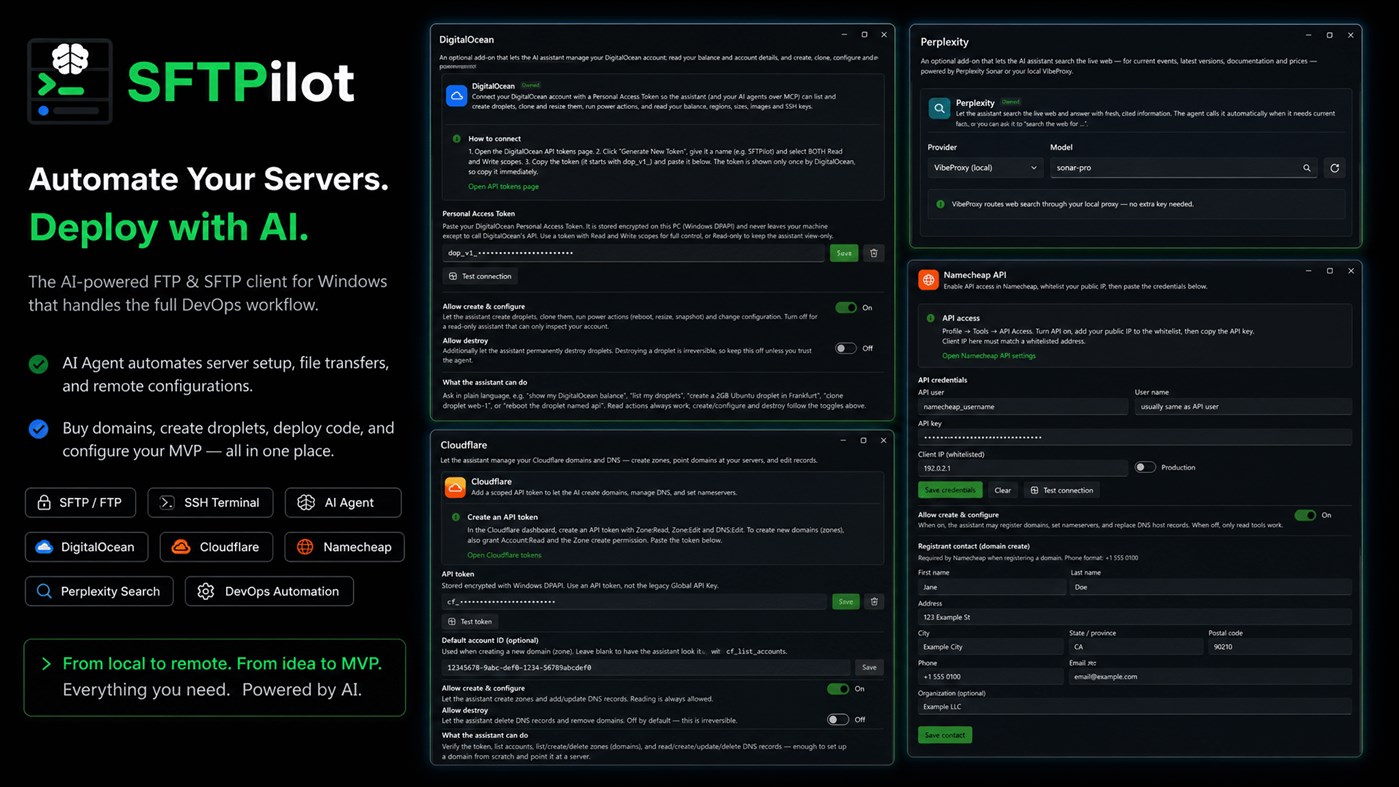Click the Address field 123 Example St
1399x787 pixels.
[1135, 617]
